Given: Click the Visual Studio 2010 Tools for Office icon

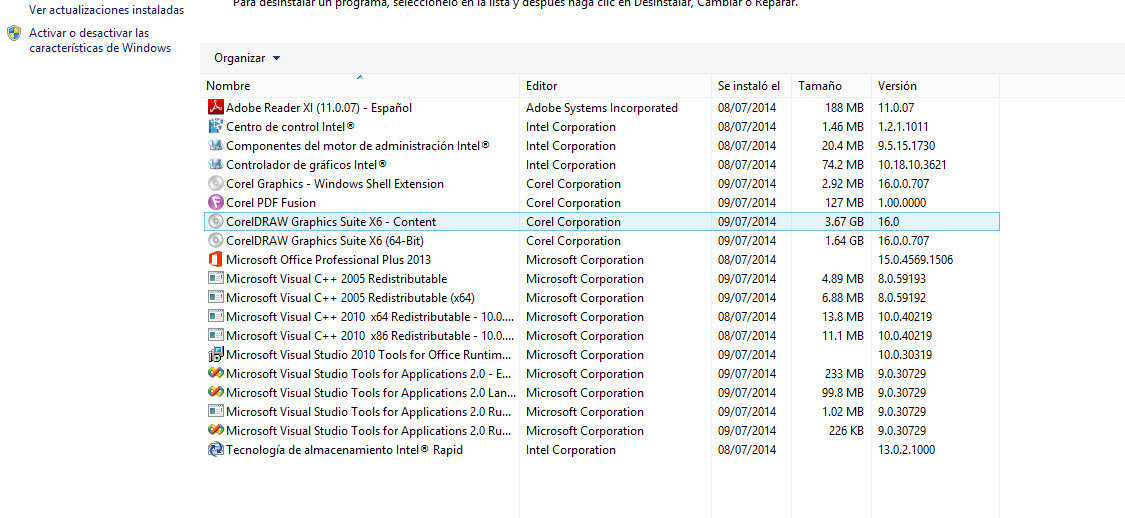Looking at the screenshot, I should click(x=215, y=355).
